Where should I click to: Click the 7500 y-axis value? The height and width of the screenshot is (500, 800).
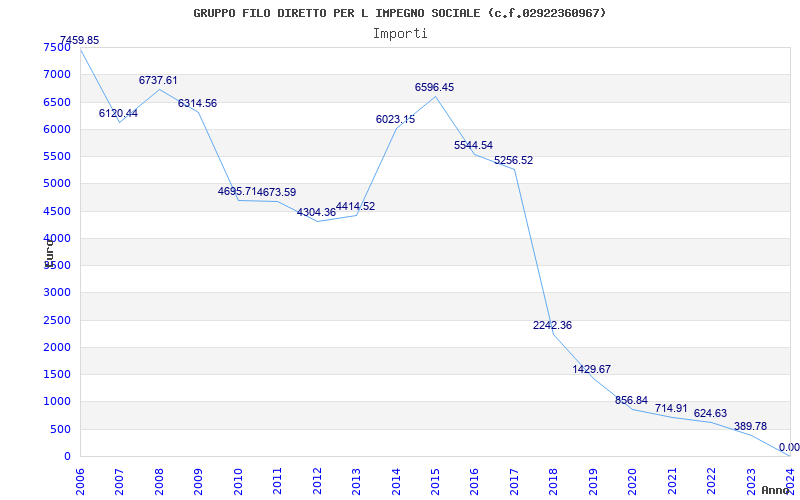57,47
